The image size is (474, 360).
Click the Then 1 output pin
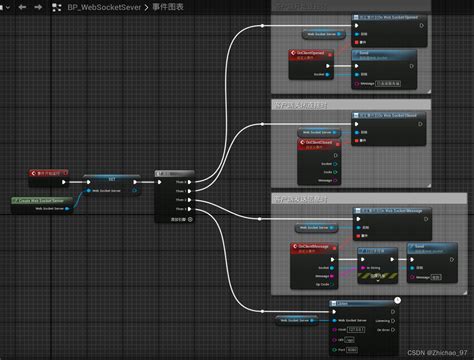click(189, 191)
